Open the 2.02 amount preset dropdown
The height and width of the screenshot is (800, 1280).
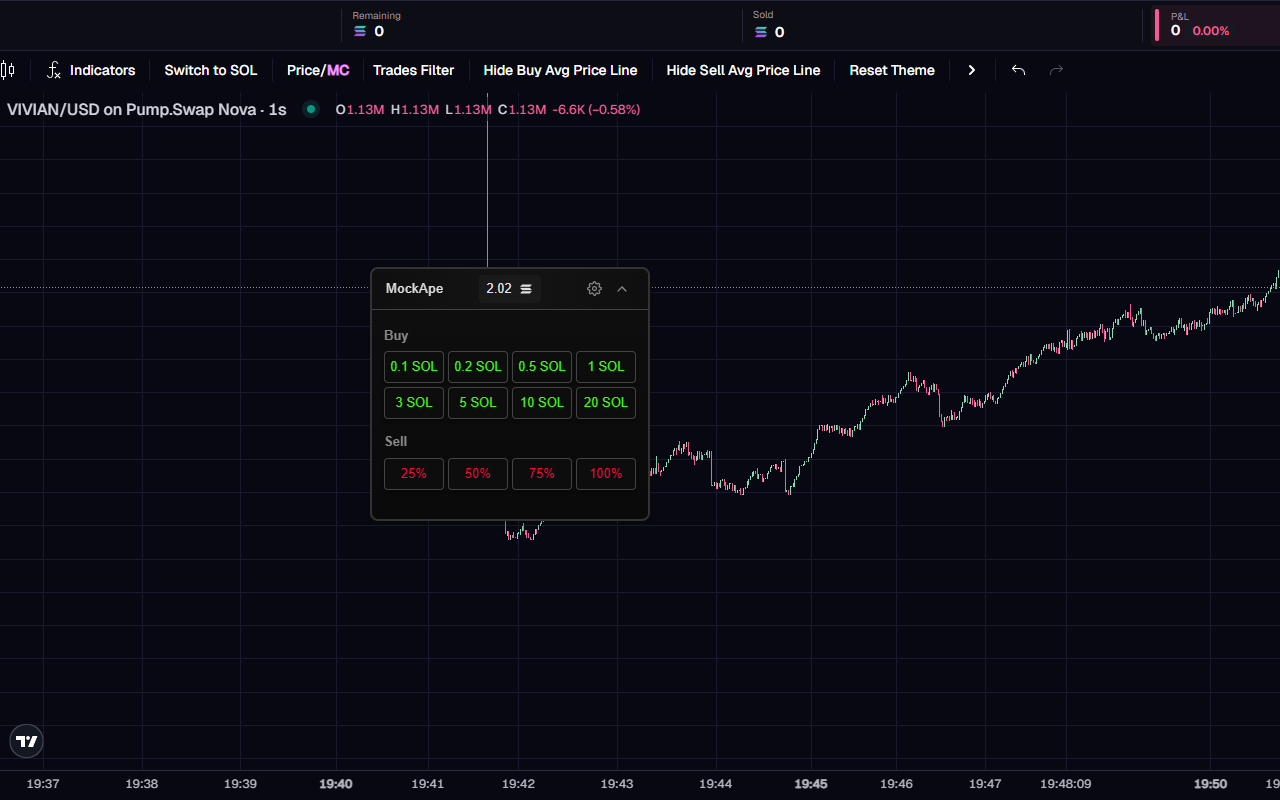click(509, 288)
